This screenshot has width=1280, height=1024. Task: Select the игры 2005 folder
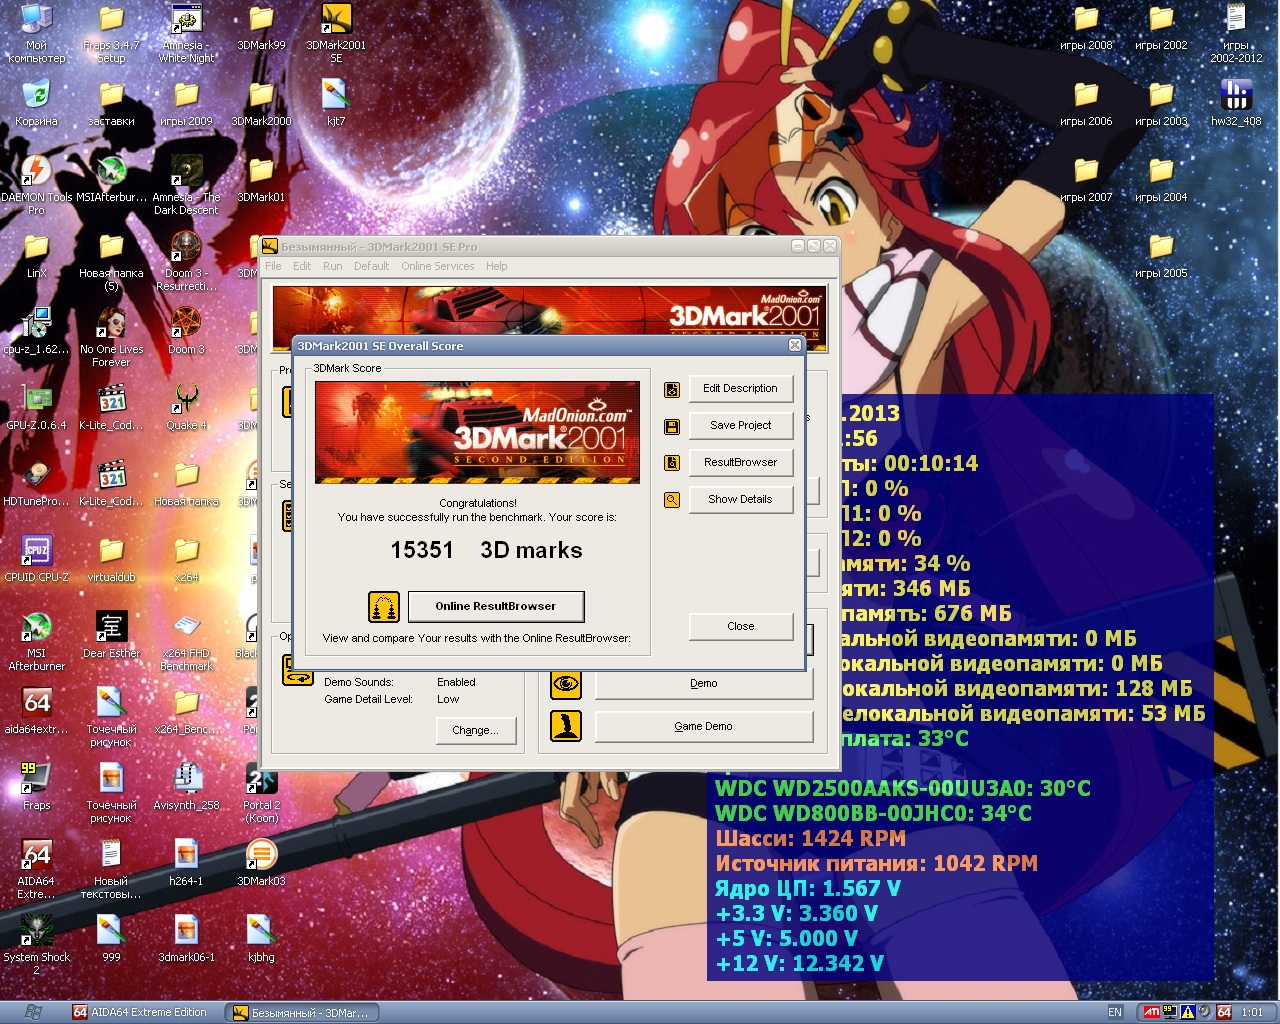pos(1161,256)
